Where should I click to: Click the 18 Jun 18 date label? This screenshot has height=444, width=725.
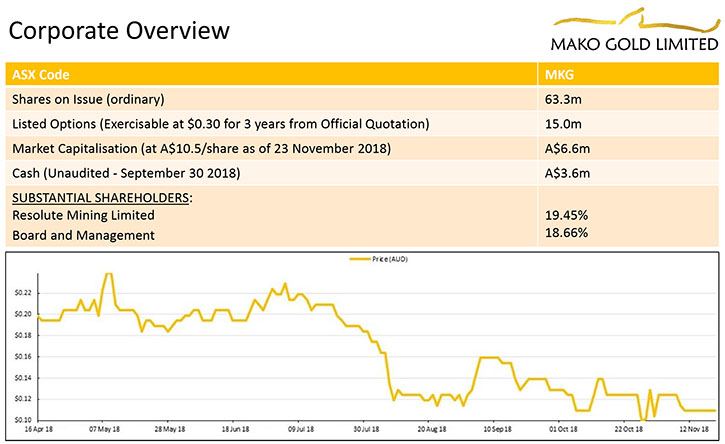tap(235, 429)
